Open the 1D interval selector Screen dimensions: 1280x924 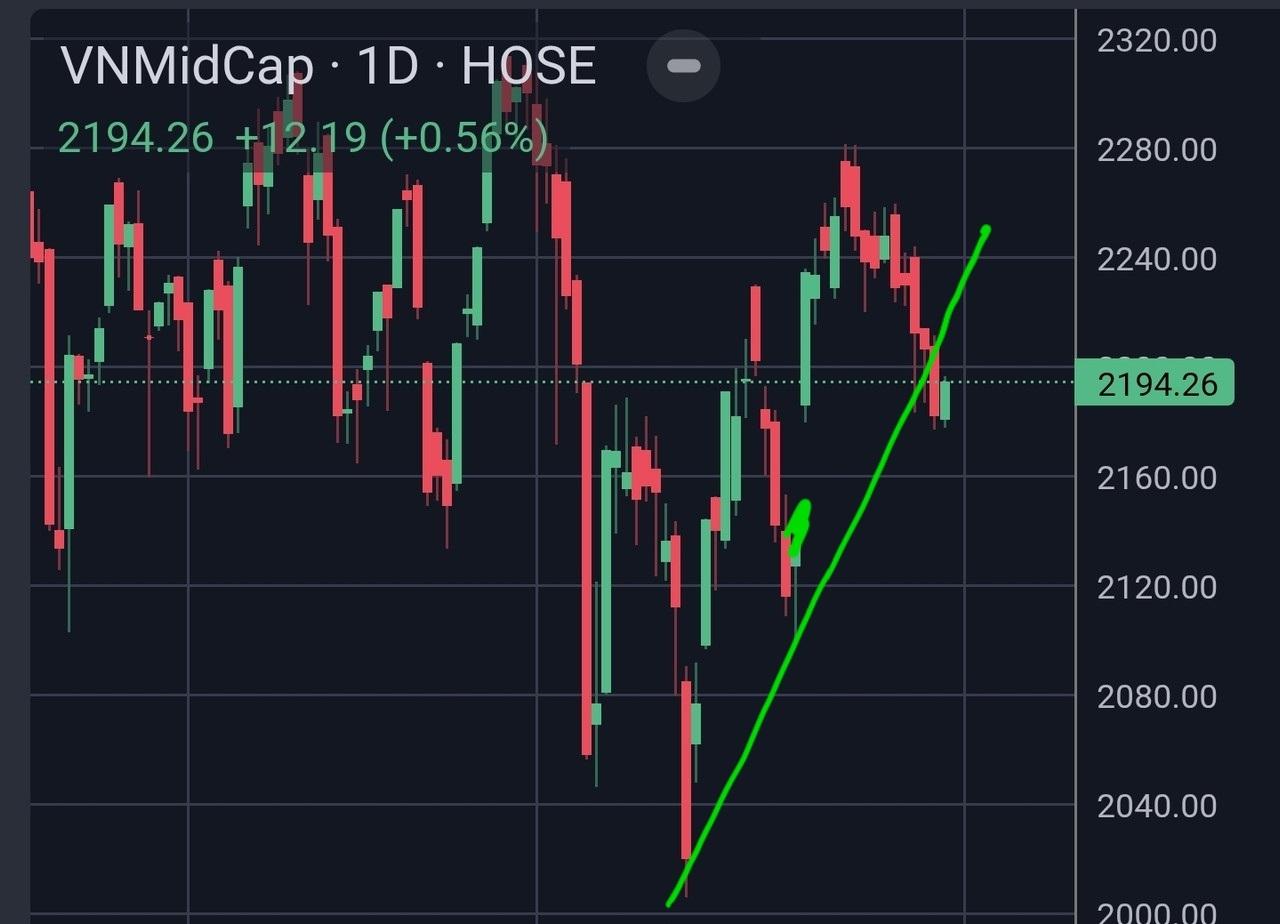(x=387, y=66)
